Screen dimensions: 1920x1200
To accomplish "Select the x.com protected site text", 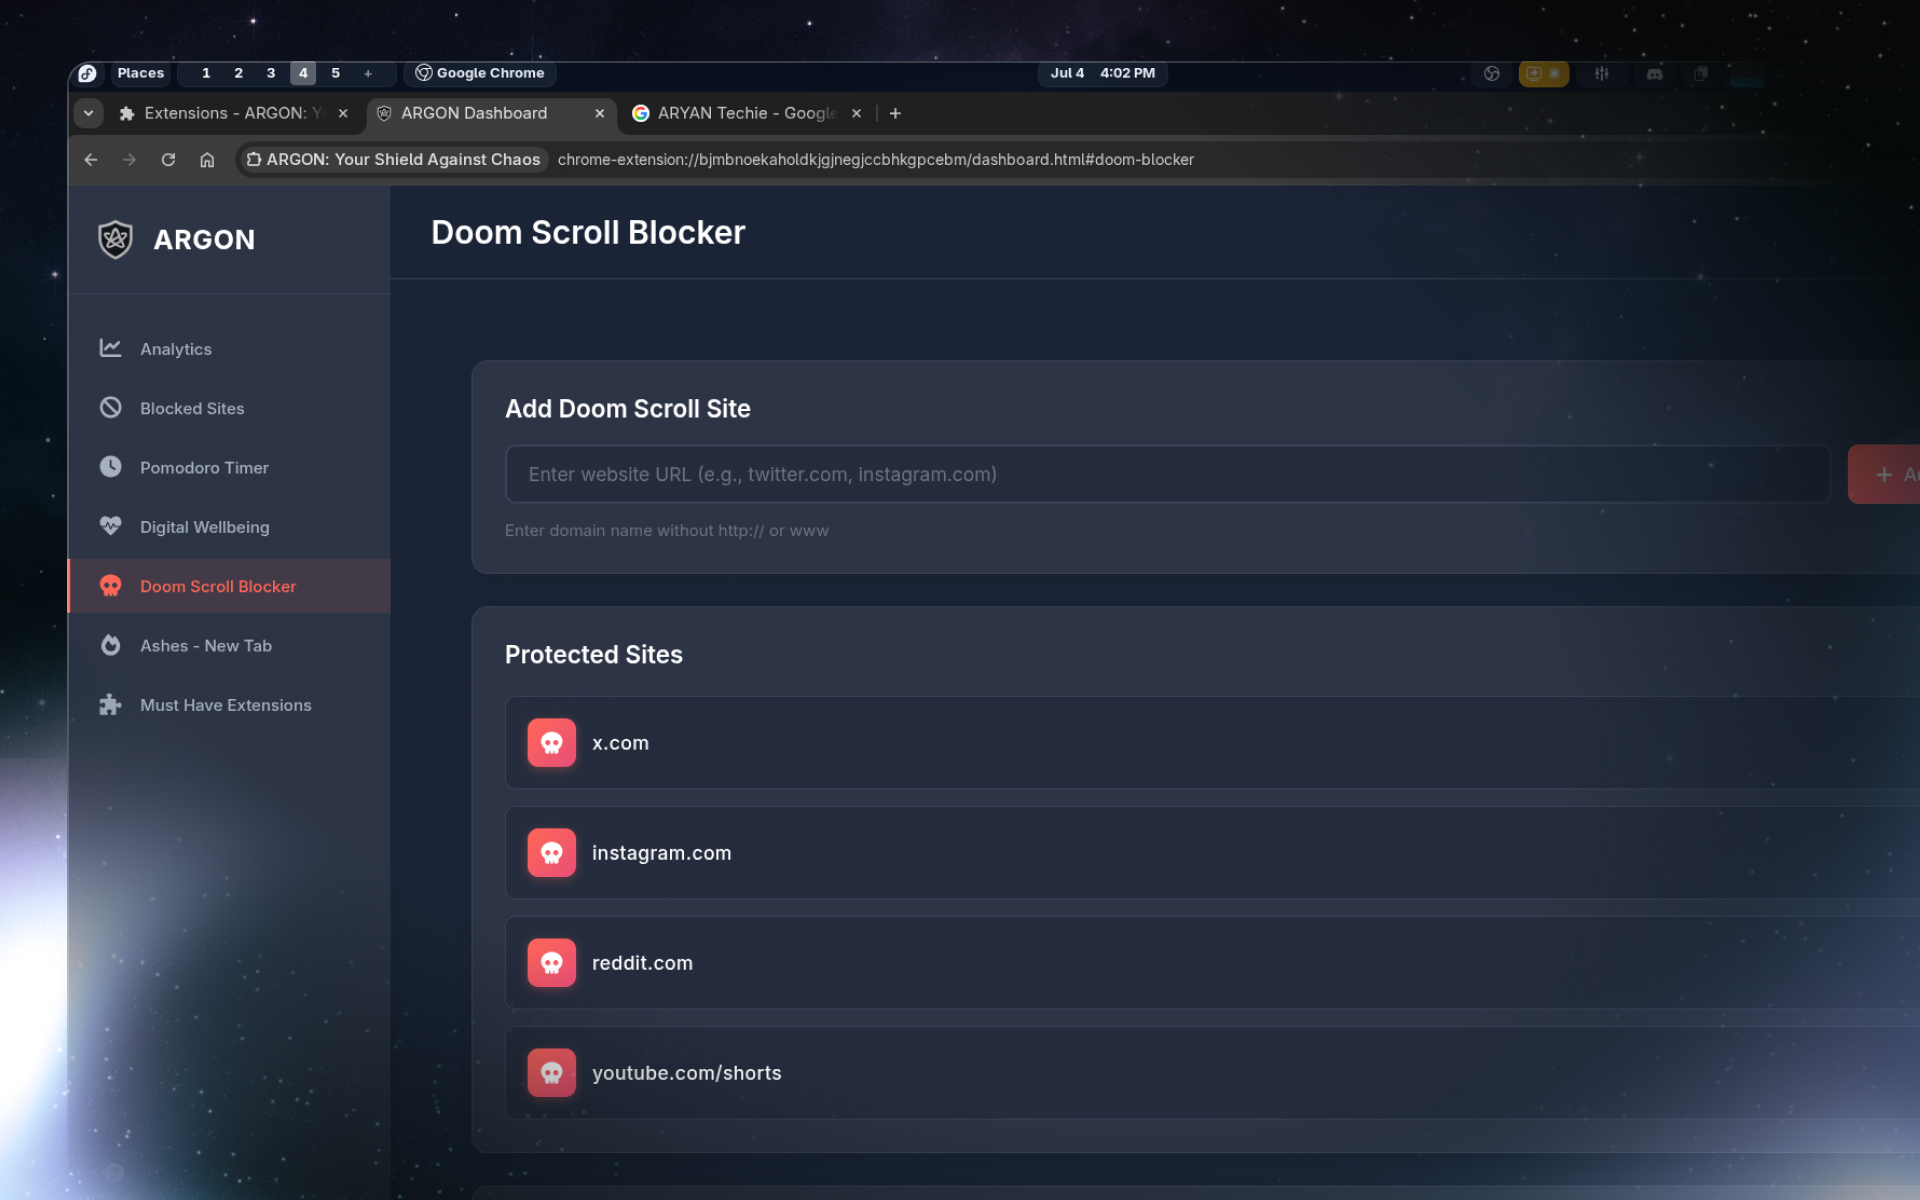I will pyautogui.click(x=620, y=743).
